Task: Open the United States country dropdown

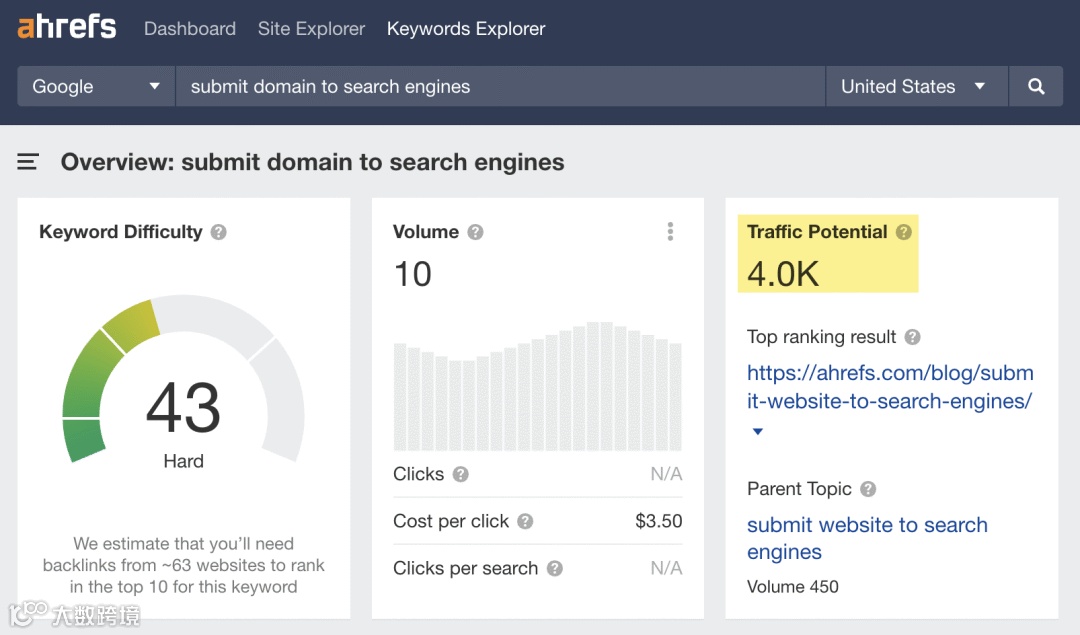Action: 913,87
